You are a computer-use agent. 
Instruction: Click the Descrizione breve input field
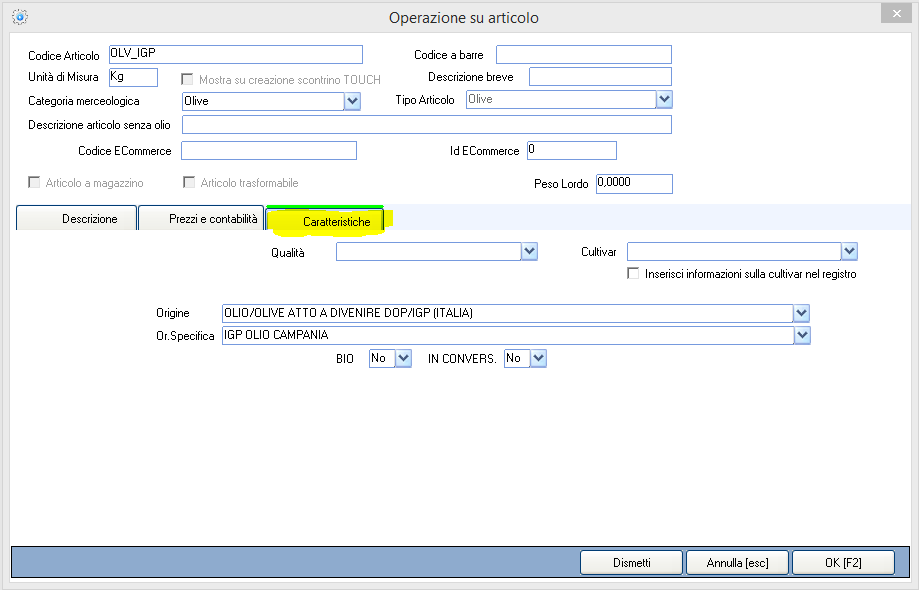(x=600, y=77)
